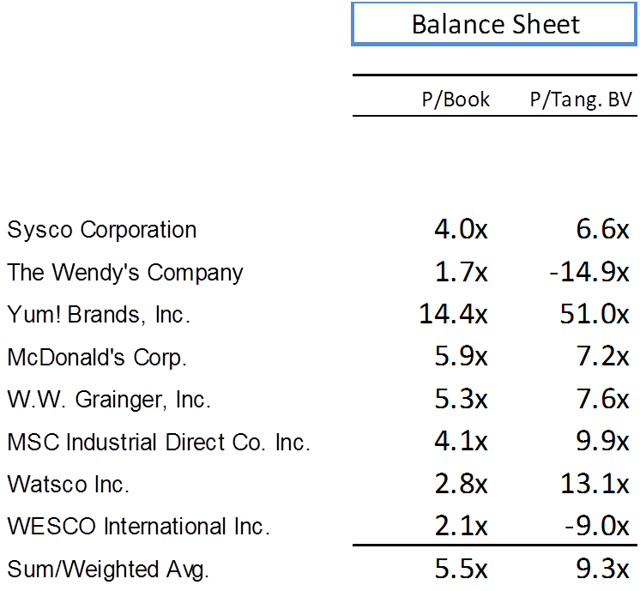Select Sysco's 4.0x P/Book value
The height and width of the screenshot is (591, 640).
point(461,229)
